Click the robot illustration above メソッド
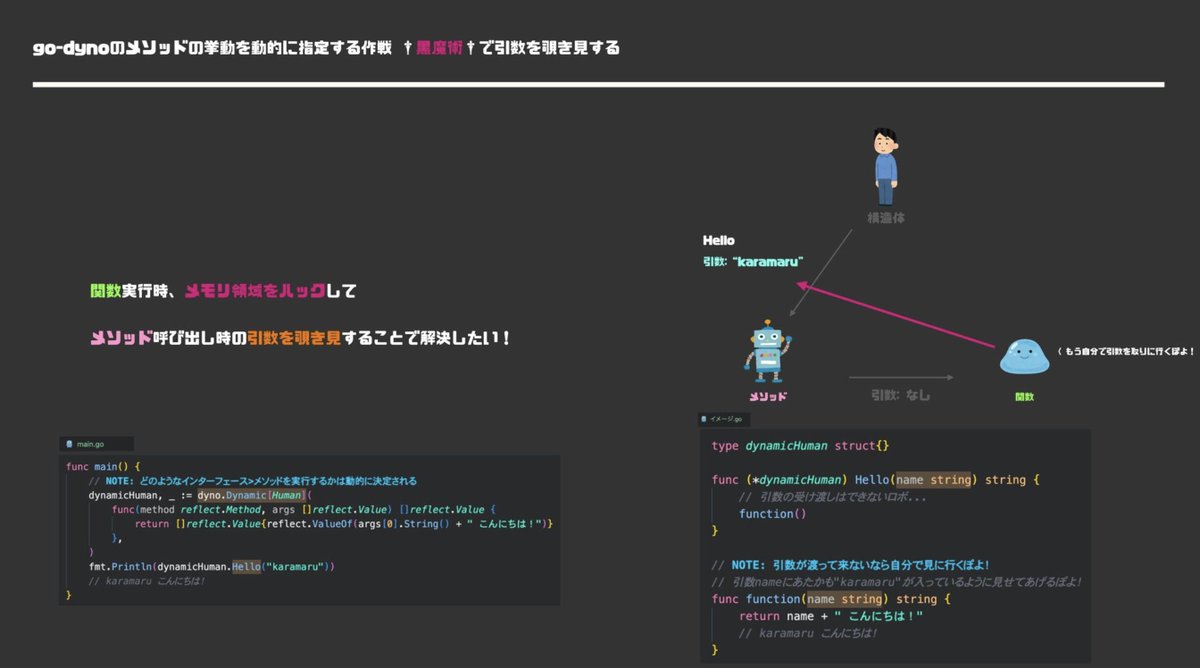The height and width of the screenshot is (668, 1200). 768,350
